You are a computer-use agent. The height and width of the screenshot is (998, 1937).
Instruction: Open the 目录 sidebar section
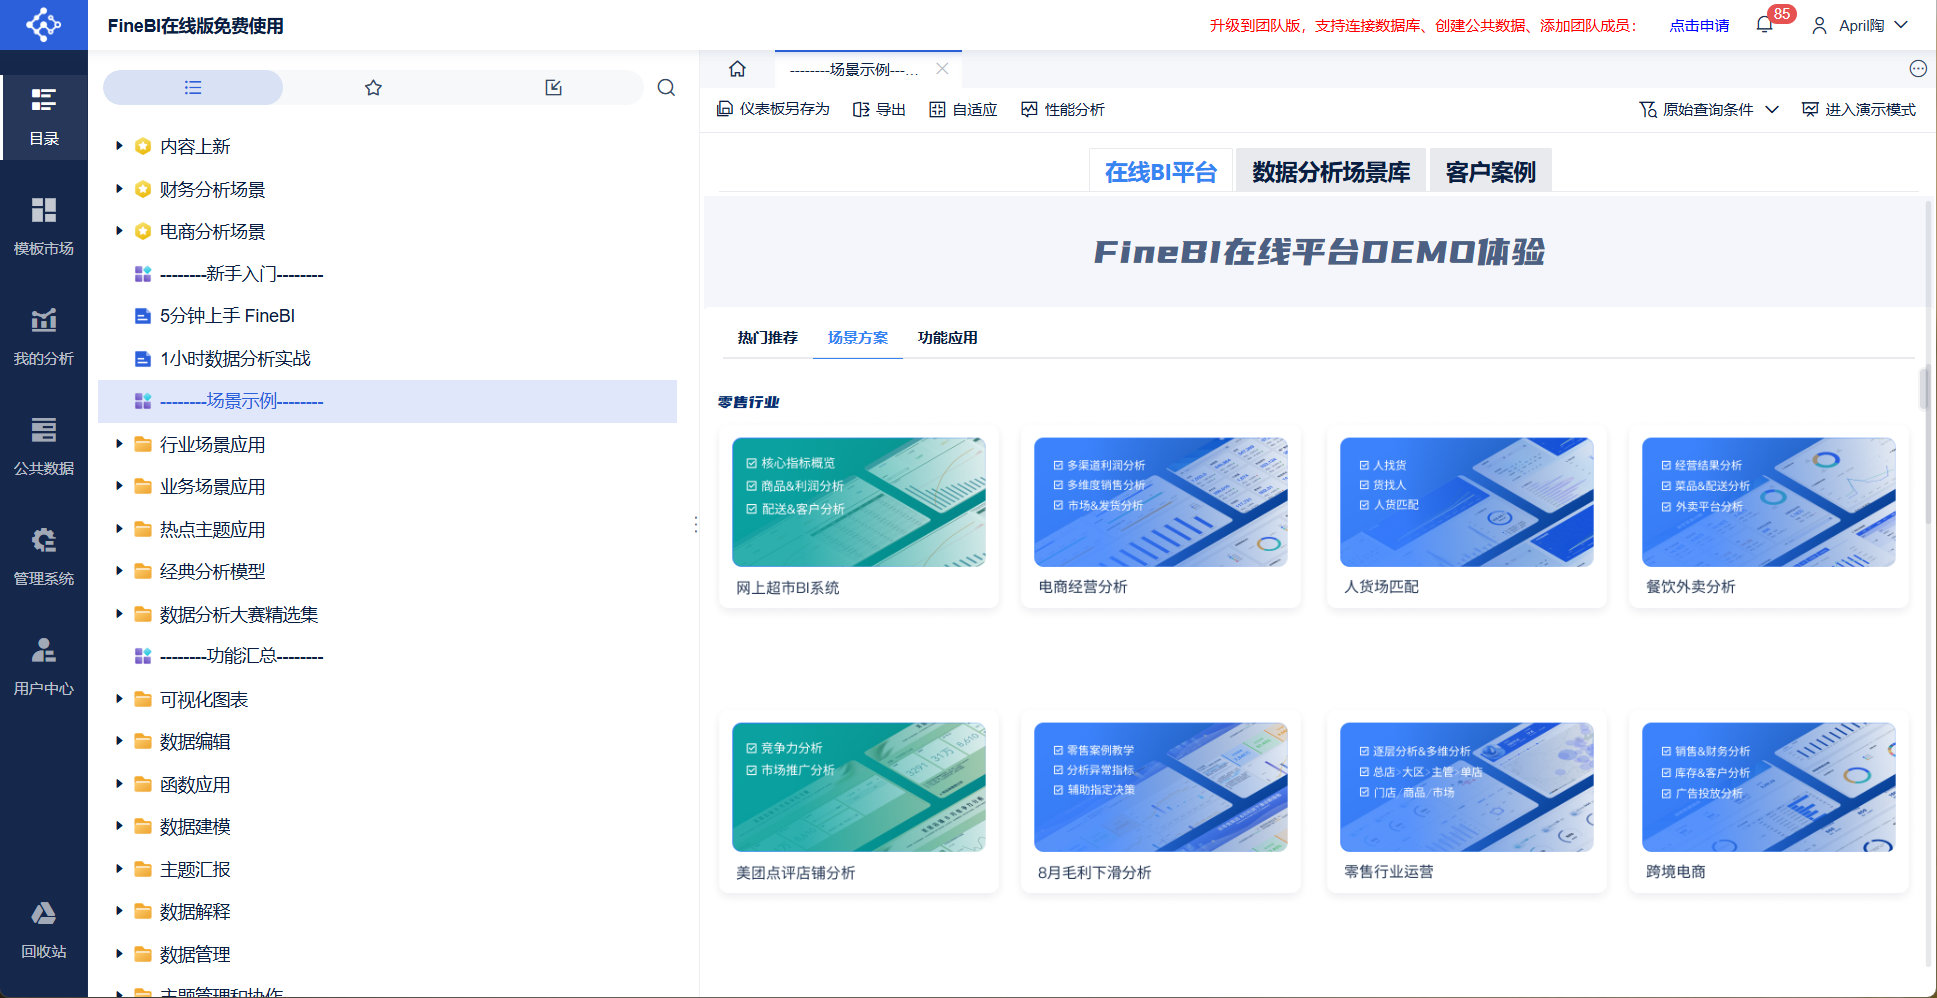pos(44,117)
